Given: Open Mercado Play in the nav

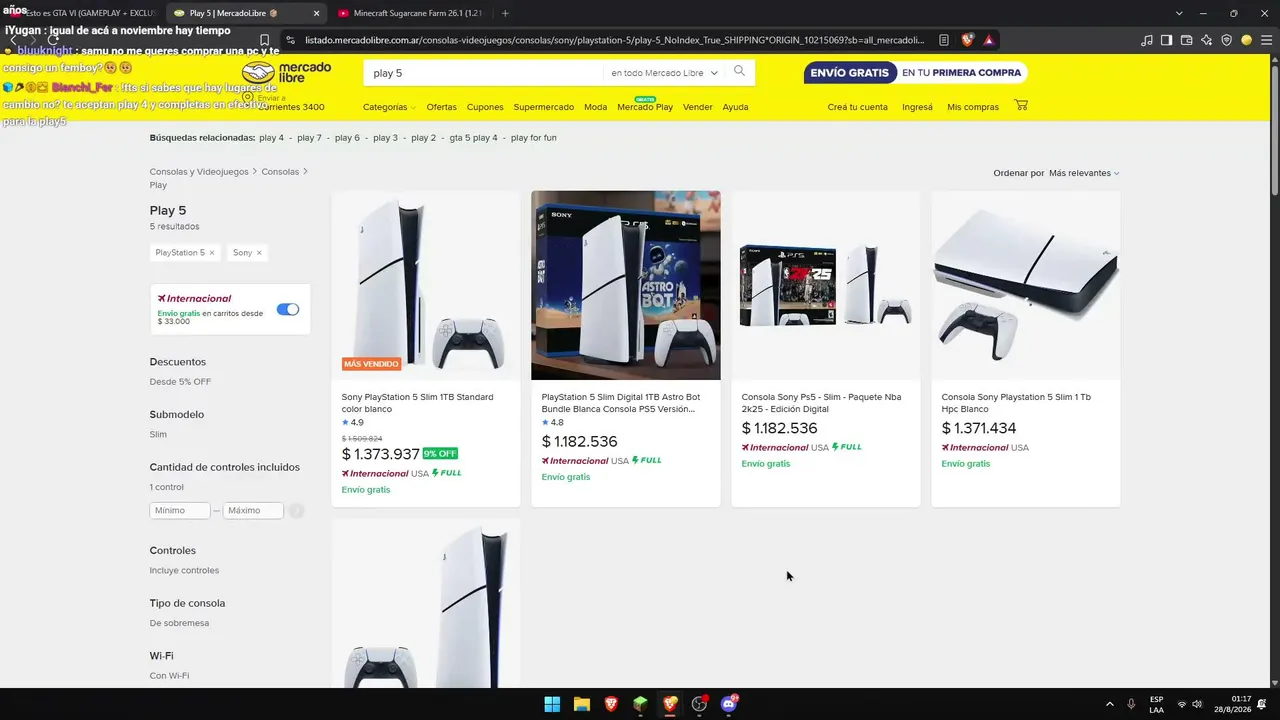Looking at the screenshot, I should click(x=645, y=107).
